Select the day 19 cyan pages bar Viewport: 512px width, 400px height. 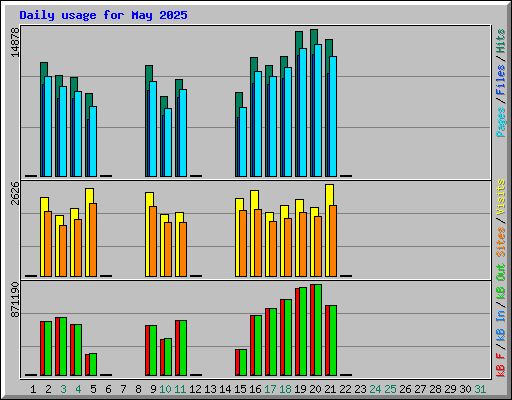[303, 112]
